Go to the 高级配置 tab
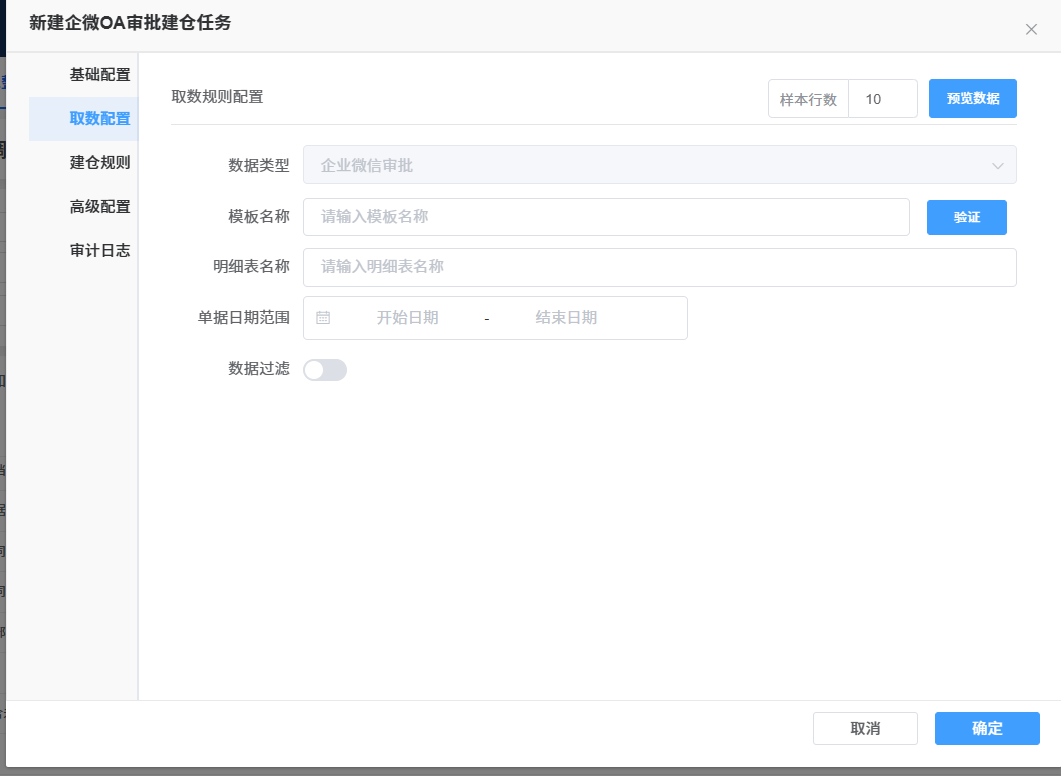Viewport: 1061px width, 776px height. click(99, 206)
